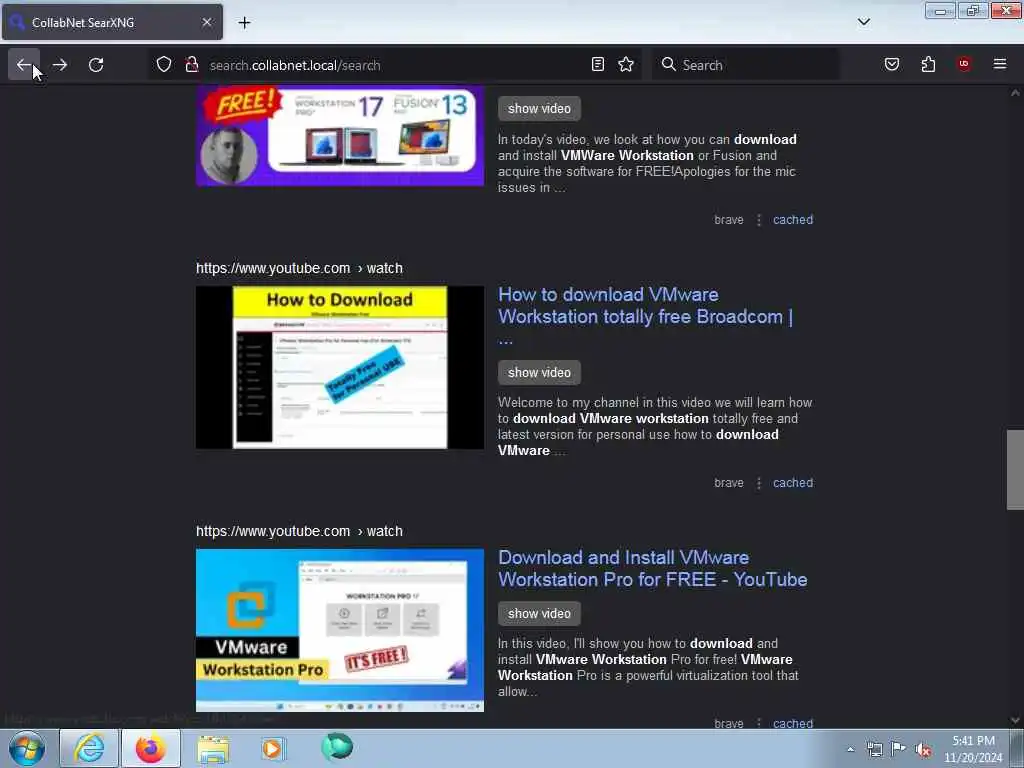The height and width of the screenshot is (768, 1024).
Task: Show video for the Broadcom result
Action: (539, 372)
